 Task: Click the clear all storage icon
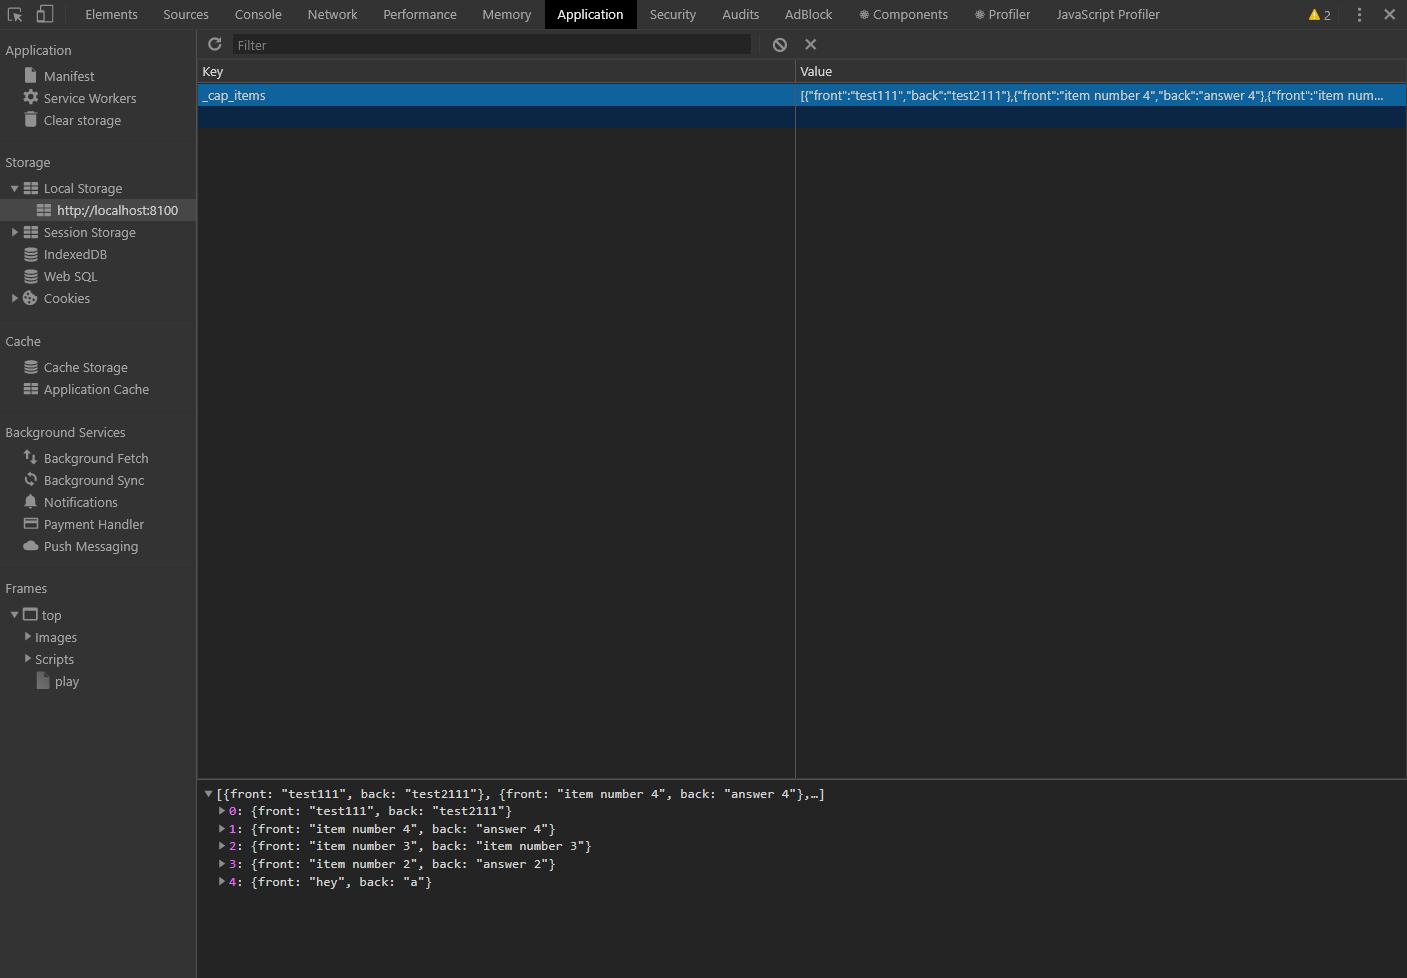click(780, 44)
